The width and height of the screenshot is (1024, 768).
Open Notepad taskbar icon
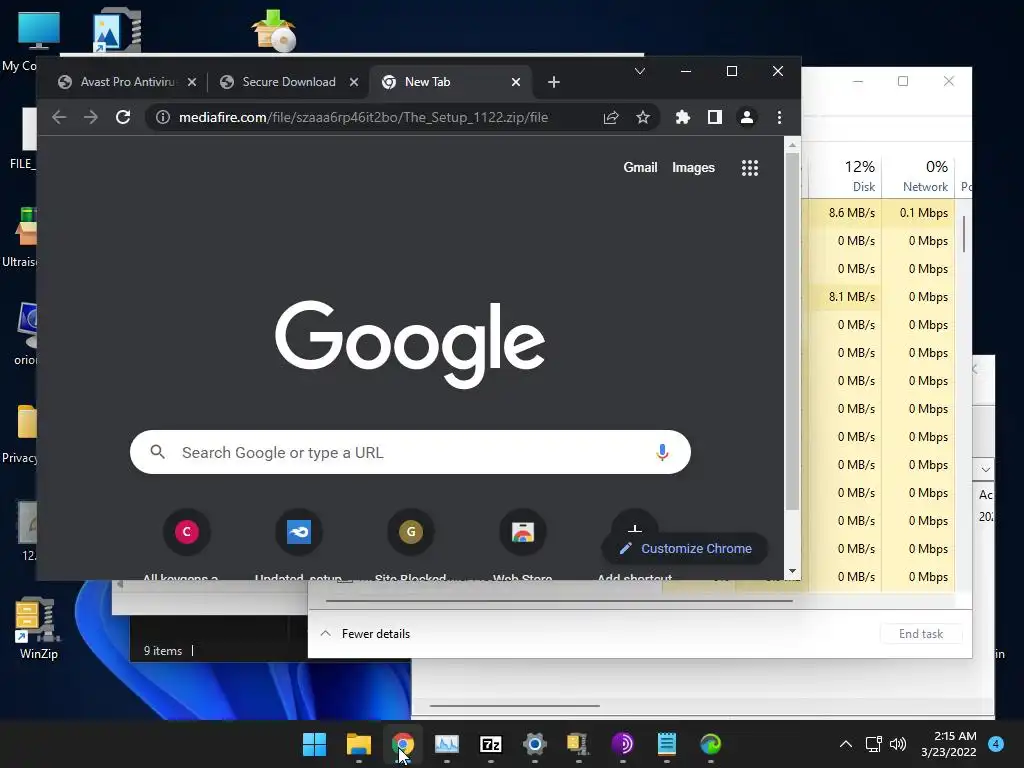pos(667,744)
